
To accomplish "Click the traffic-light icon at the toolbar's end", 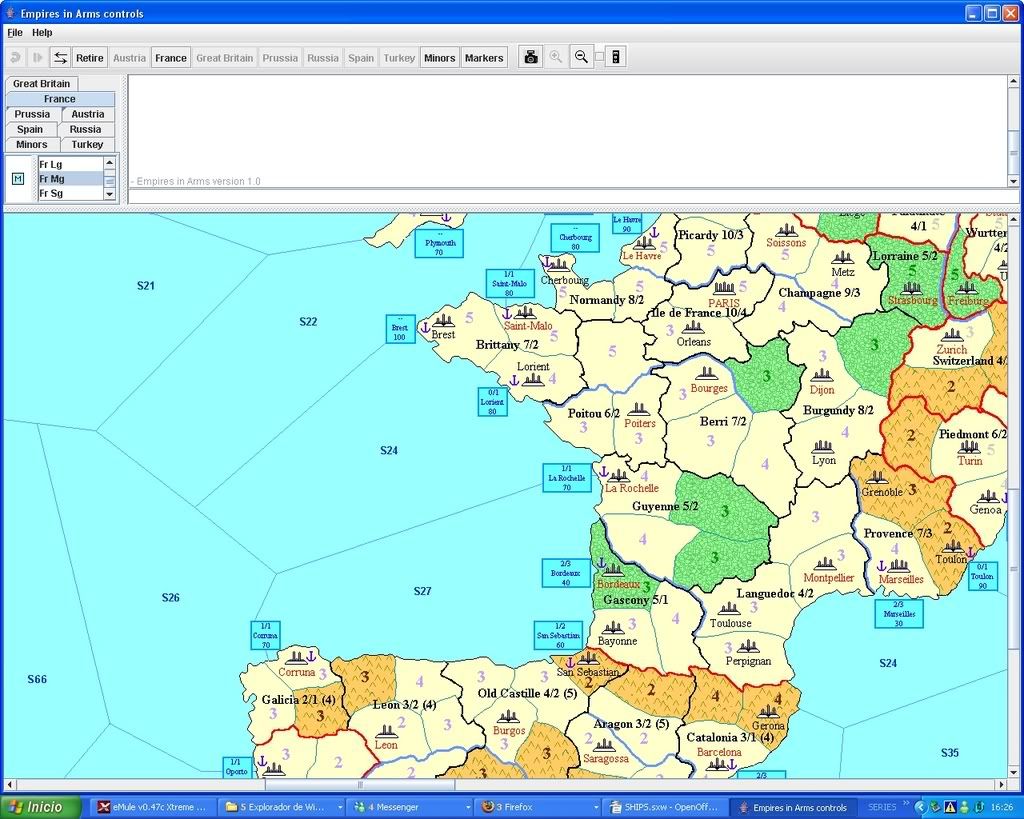I will tap(615, 57).
